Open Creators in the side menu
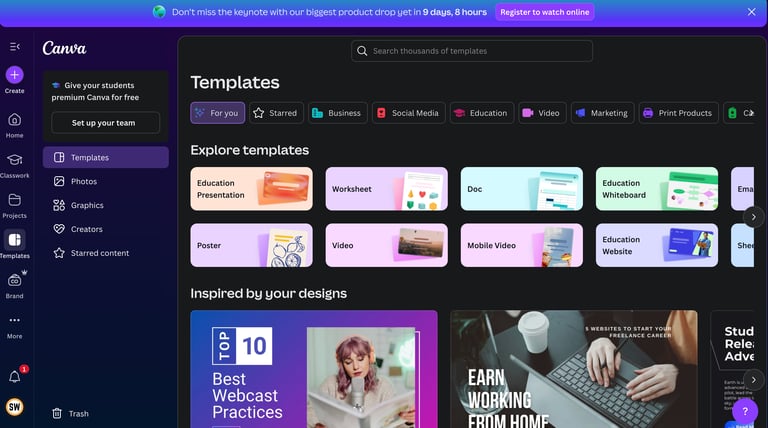The height and width of the screenshot is (428, 768). (106, 229)
